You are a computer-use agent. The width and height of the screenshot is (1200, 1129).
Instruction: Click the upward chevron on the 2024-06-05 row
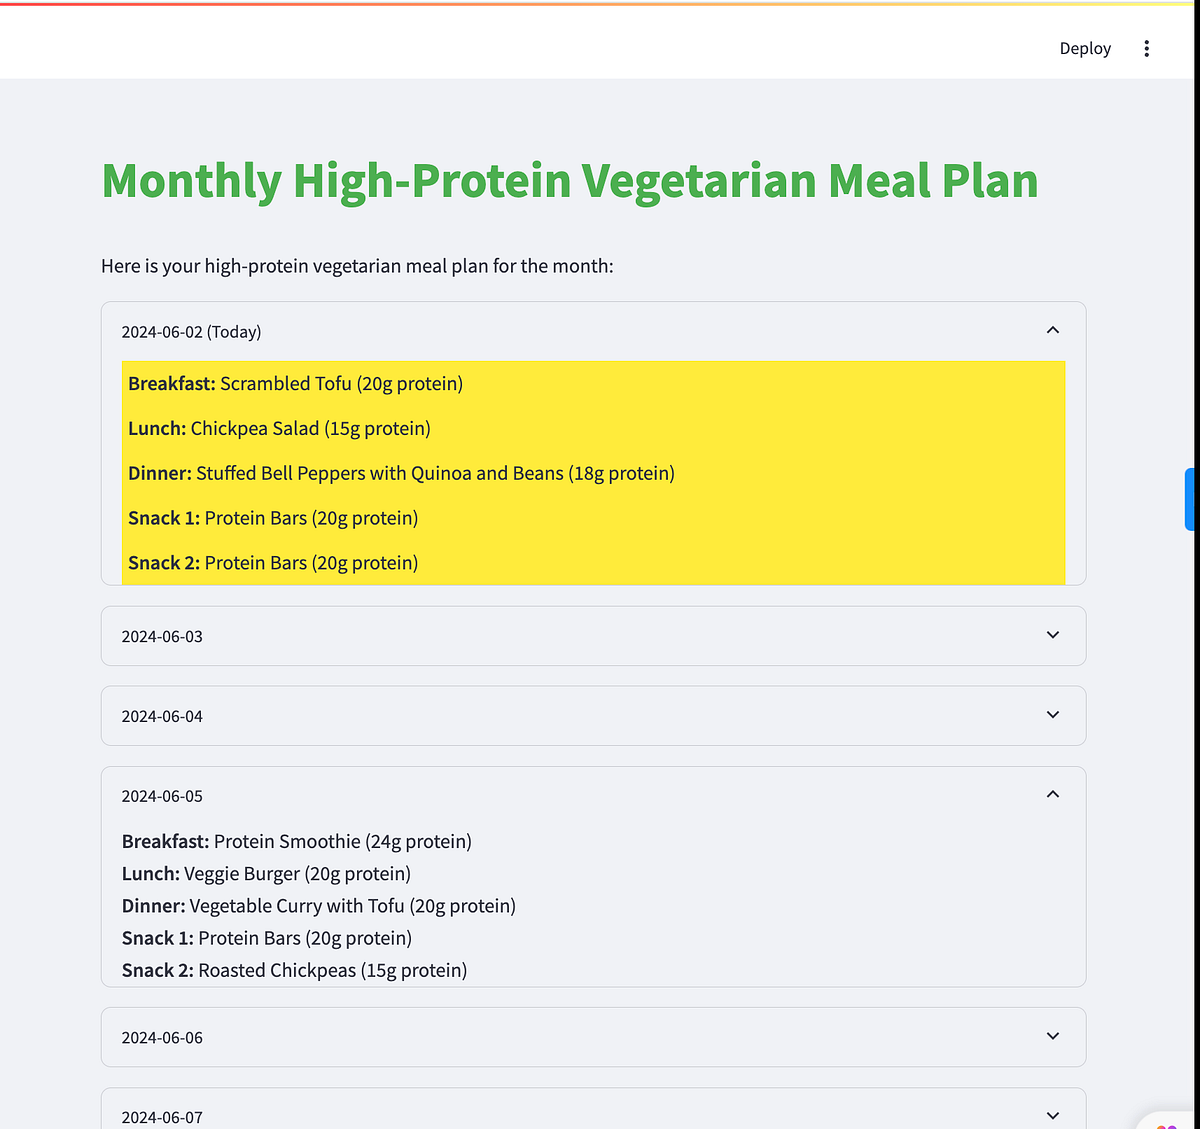coord(1052,793)
